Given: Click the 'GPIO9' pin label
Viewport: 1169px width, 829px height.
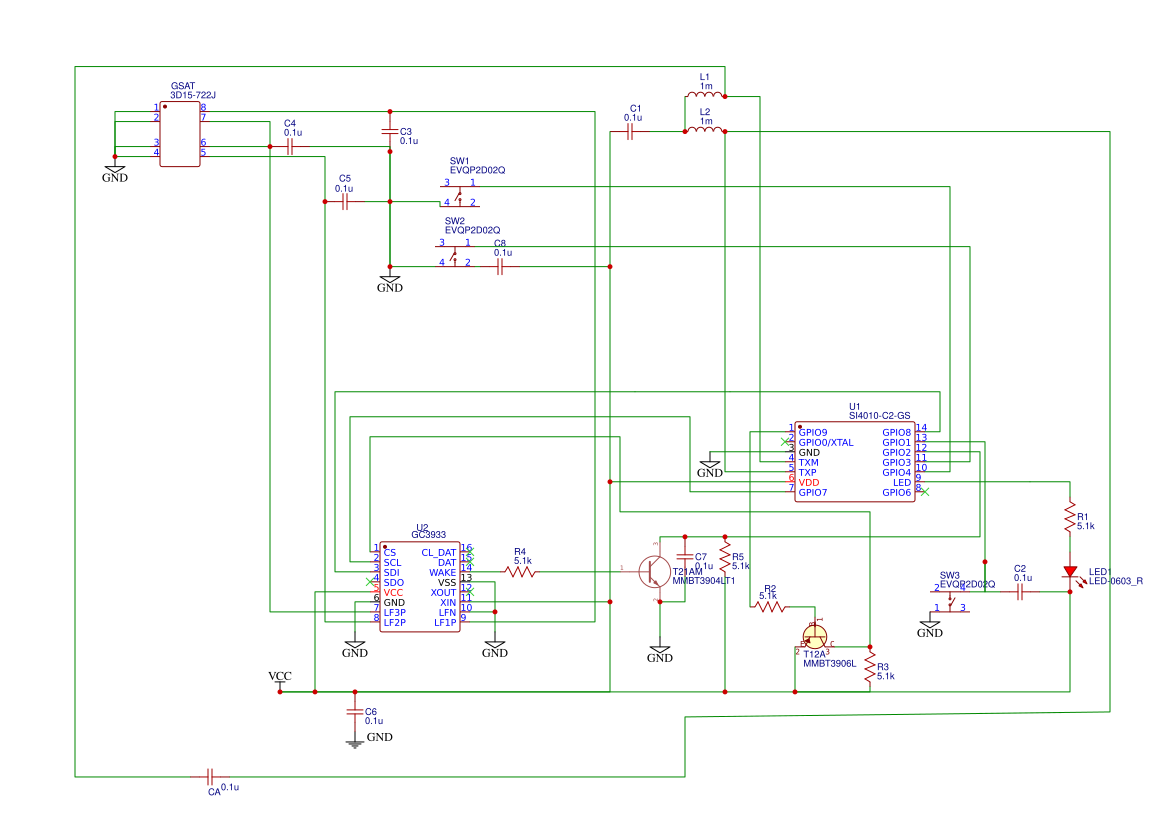Looking at the screenshot, I should point(813,432).
